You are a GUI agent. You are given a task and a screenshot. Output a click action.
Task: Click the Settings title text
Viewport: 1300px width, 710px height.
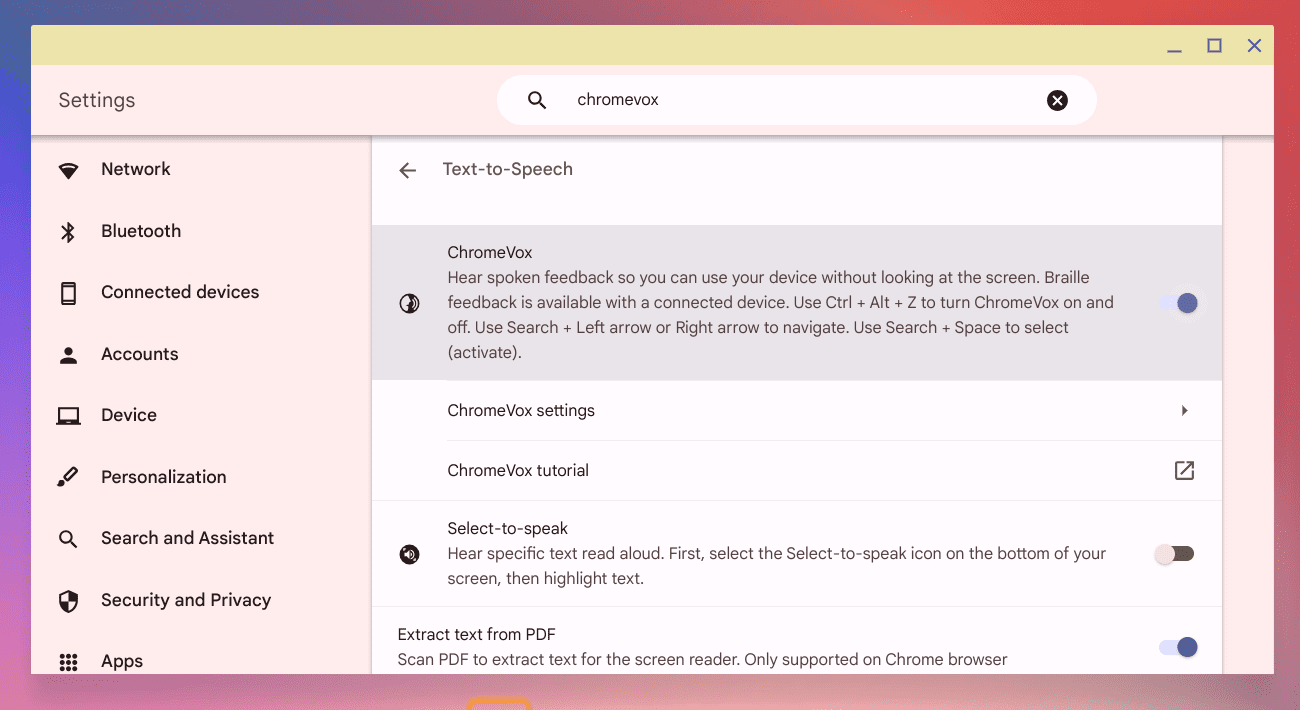(97, 100)
